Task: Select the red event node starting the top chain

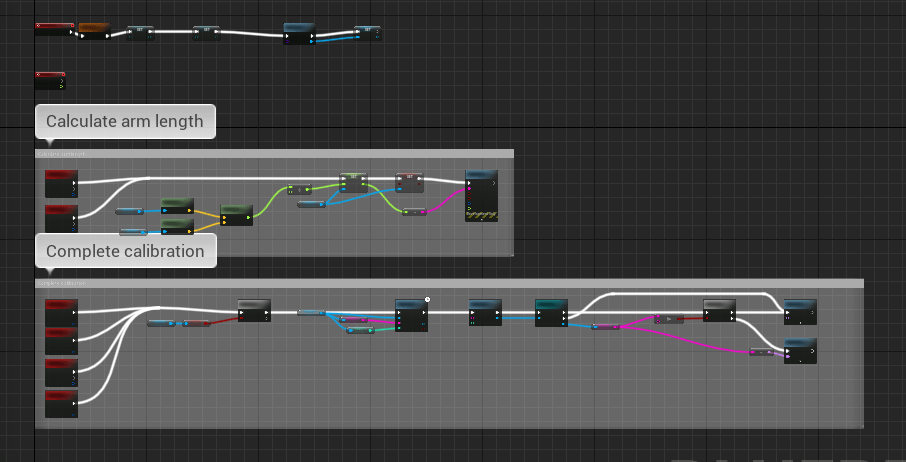Action: (54, 28)
